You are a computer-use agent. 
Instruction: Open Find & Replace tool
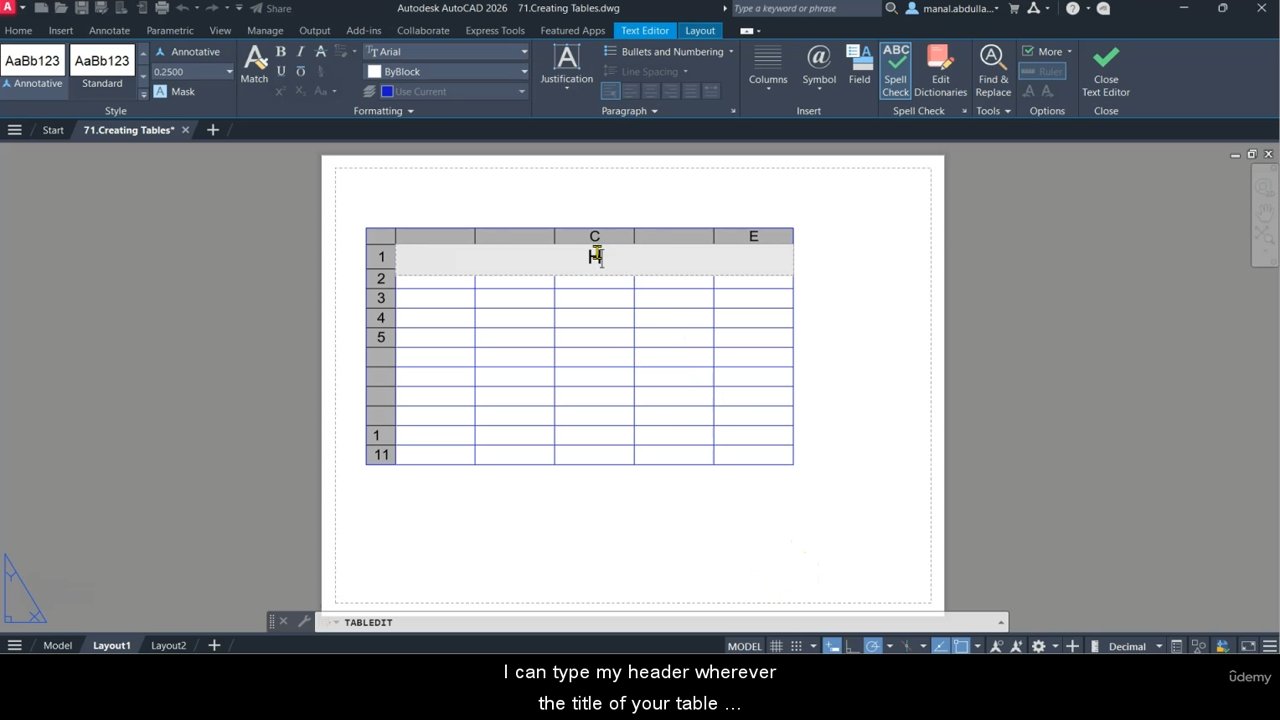pos(992,70)
